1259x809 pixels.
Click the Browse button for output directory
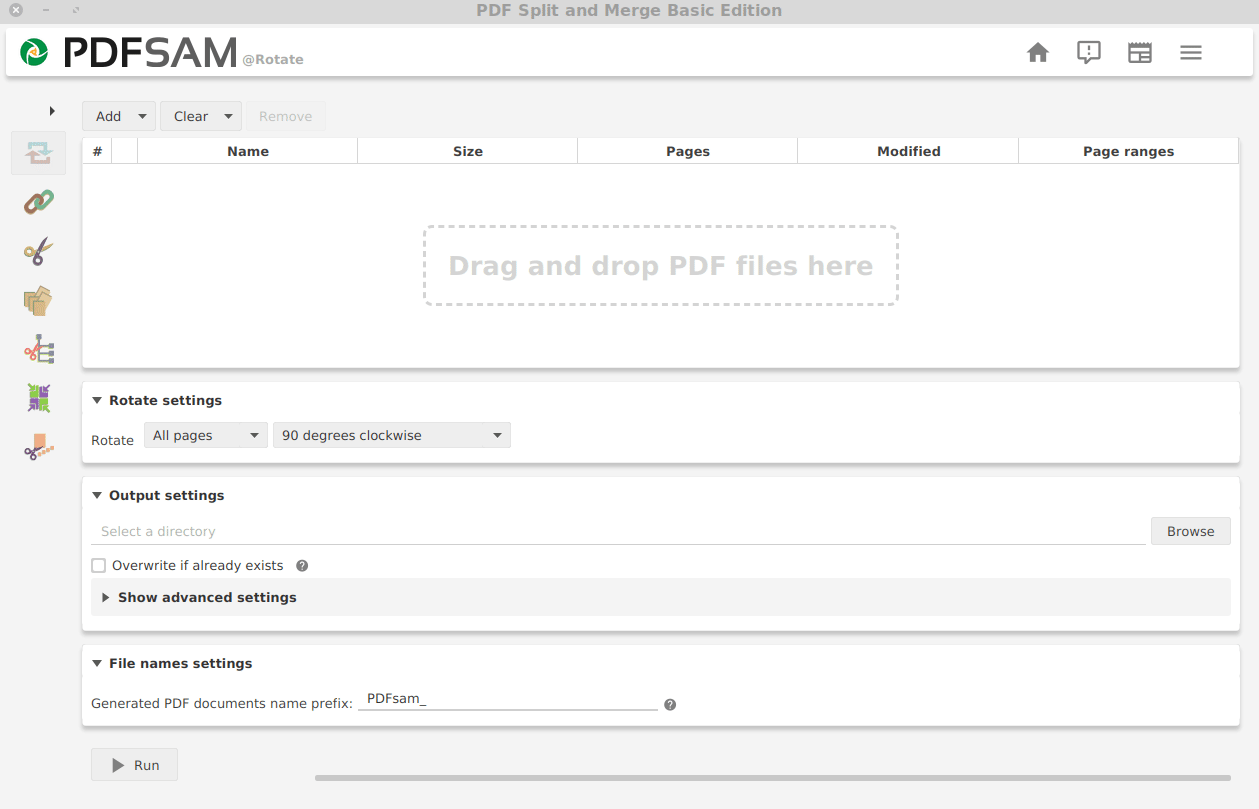[x=1190, y=532]
